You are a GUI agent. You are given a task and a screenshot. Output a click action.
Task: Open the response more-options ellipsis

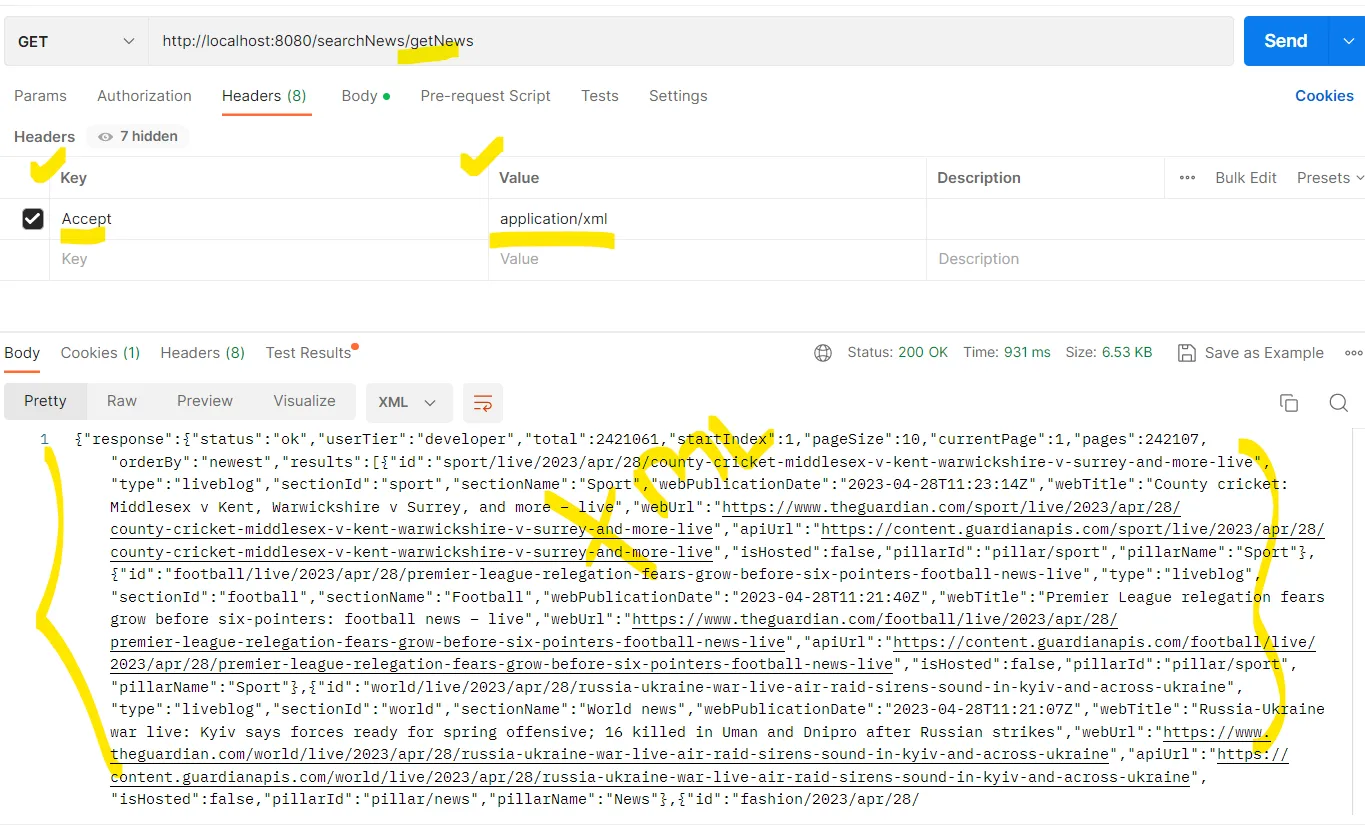[1353, 353]
